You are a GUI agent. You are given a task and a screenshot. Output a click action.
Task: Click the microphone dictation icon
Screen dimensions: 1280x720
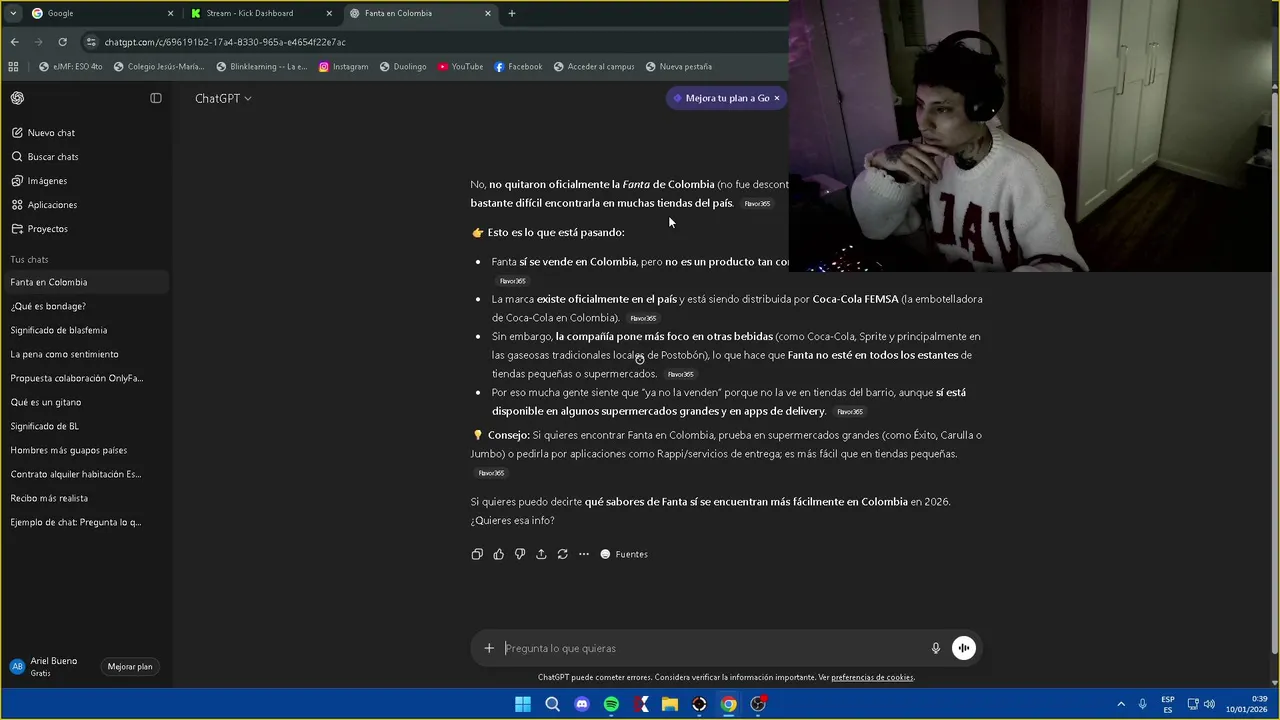click(936, 648)
